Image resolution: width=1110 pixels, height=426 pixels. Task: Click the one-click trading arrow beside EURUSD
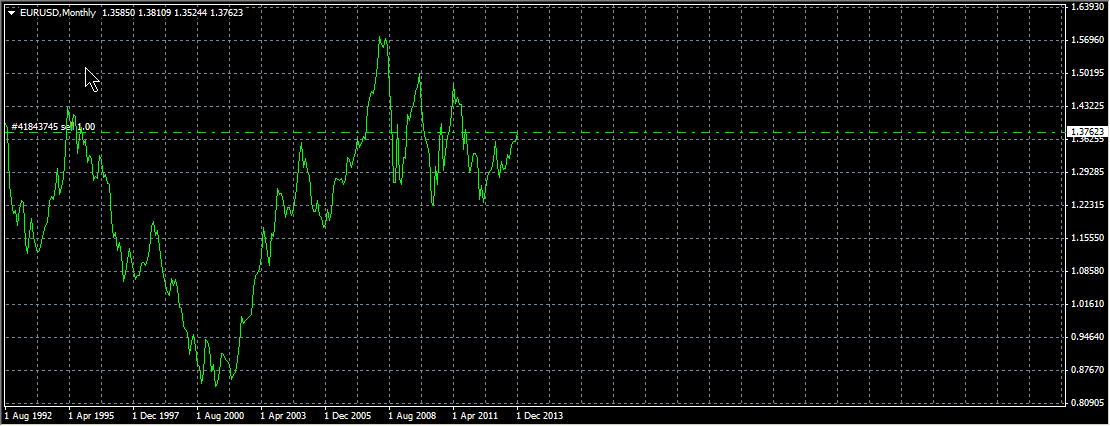pos(11,13)
